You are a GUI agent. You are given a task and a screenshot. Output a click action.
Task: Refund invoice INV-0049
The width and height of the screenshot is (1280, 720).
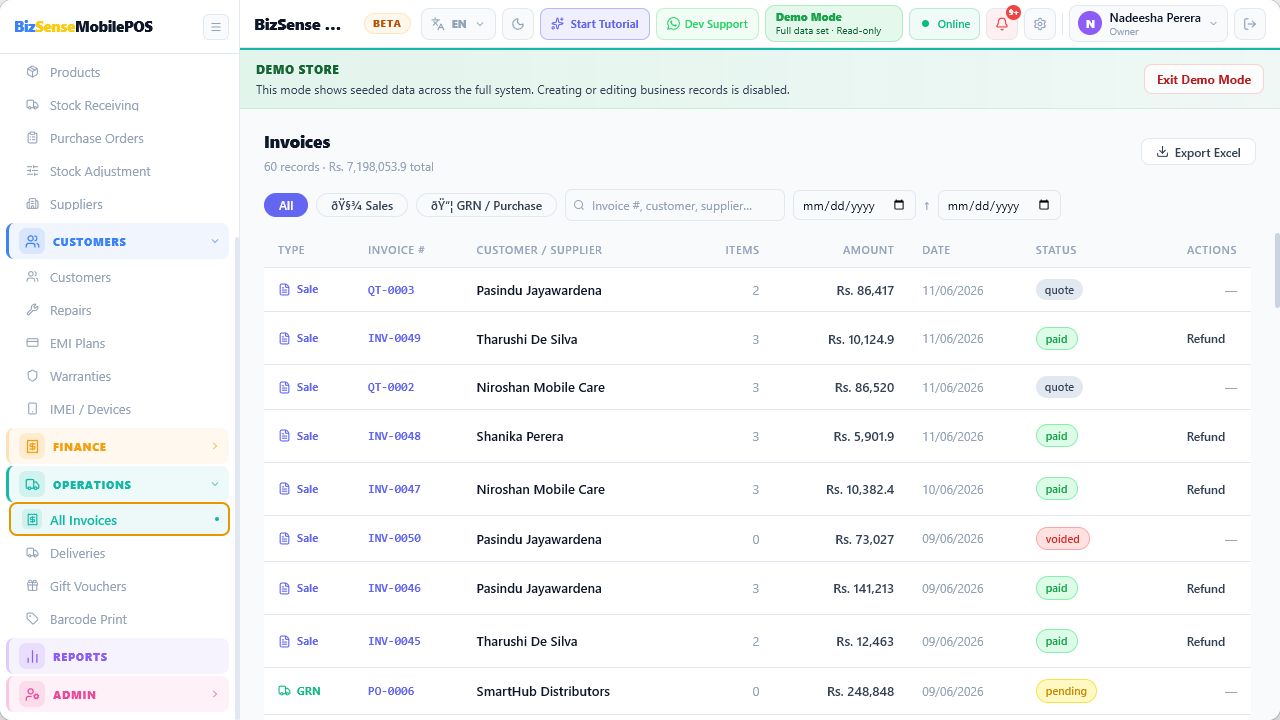pos(1206,339)
